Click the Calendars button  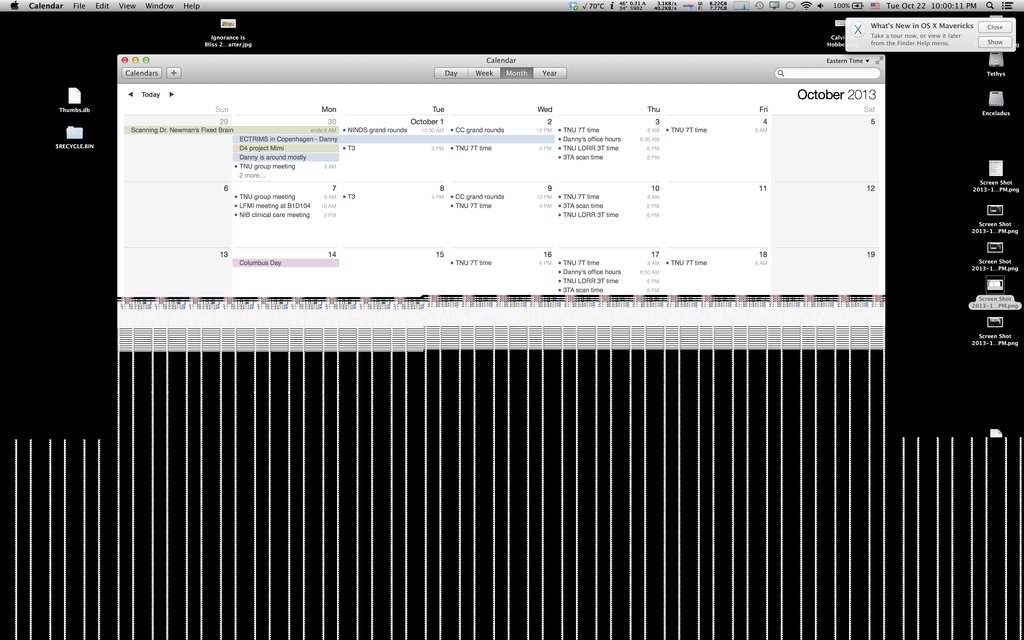(142, 73)
